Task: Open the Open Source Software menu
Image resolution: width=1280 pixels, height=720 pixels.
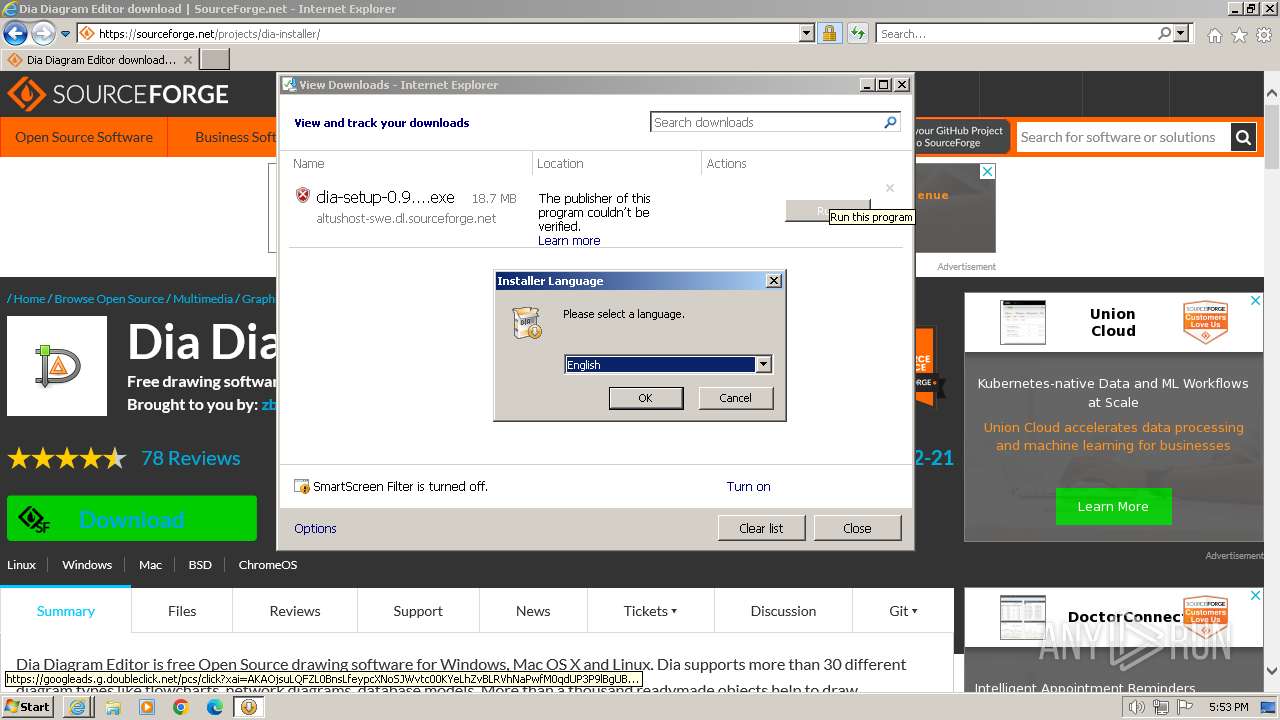Action: pos(84,137)
